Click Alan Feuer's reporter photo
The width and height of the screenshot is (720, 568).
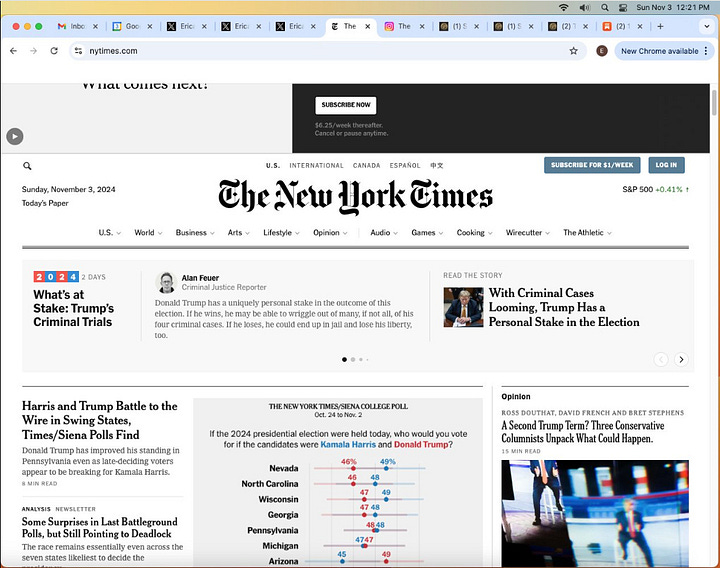coord(166,282)
